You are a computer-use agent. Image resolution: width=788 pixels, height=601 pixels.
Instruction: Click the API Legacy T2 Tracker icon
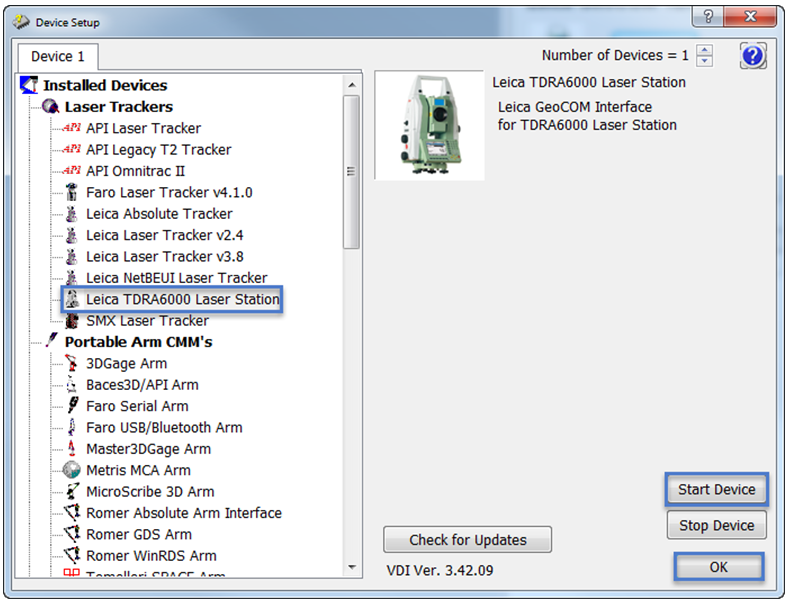[72, 149]
